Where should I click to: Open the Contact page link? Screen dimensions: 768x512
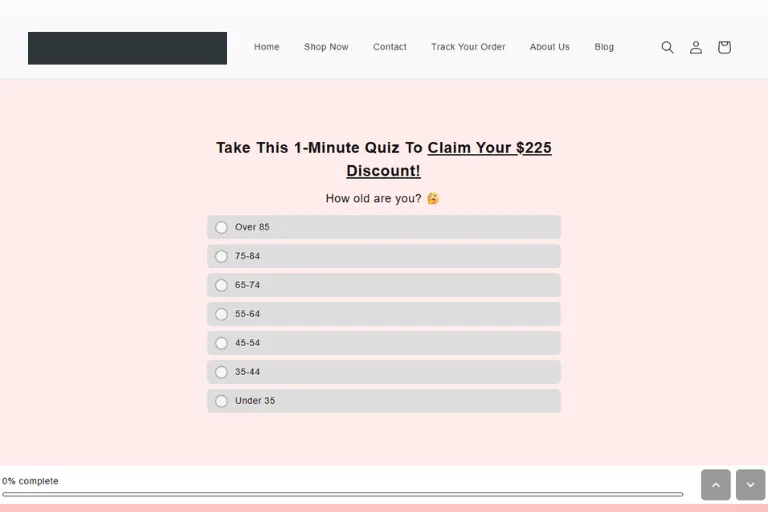tap(390, 47)
